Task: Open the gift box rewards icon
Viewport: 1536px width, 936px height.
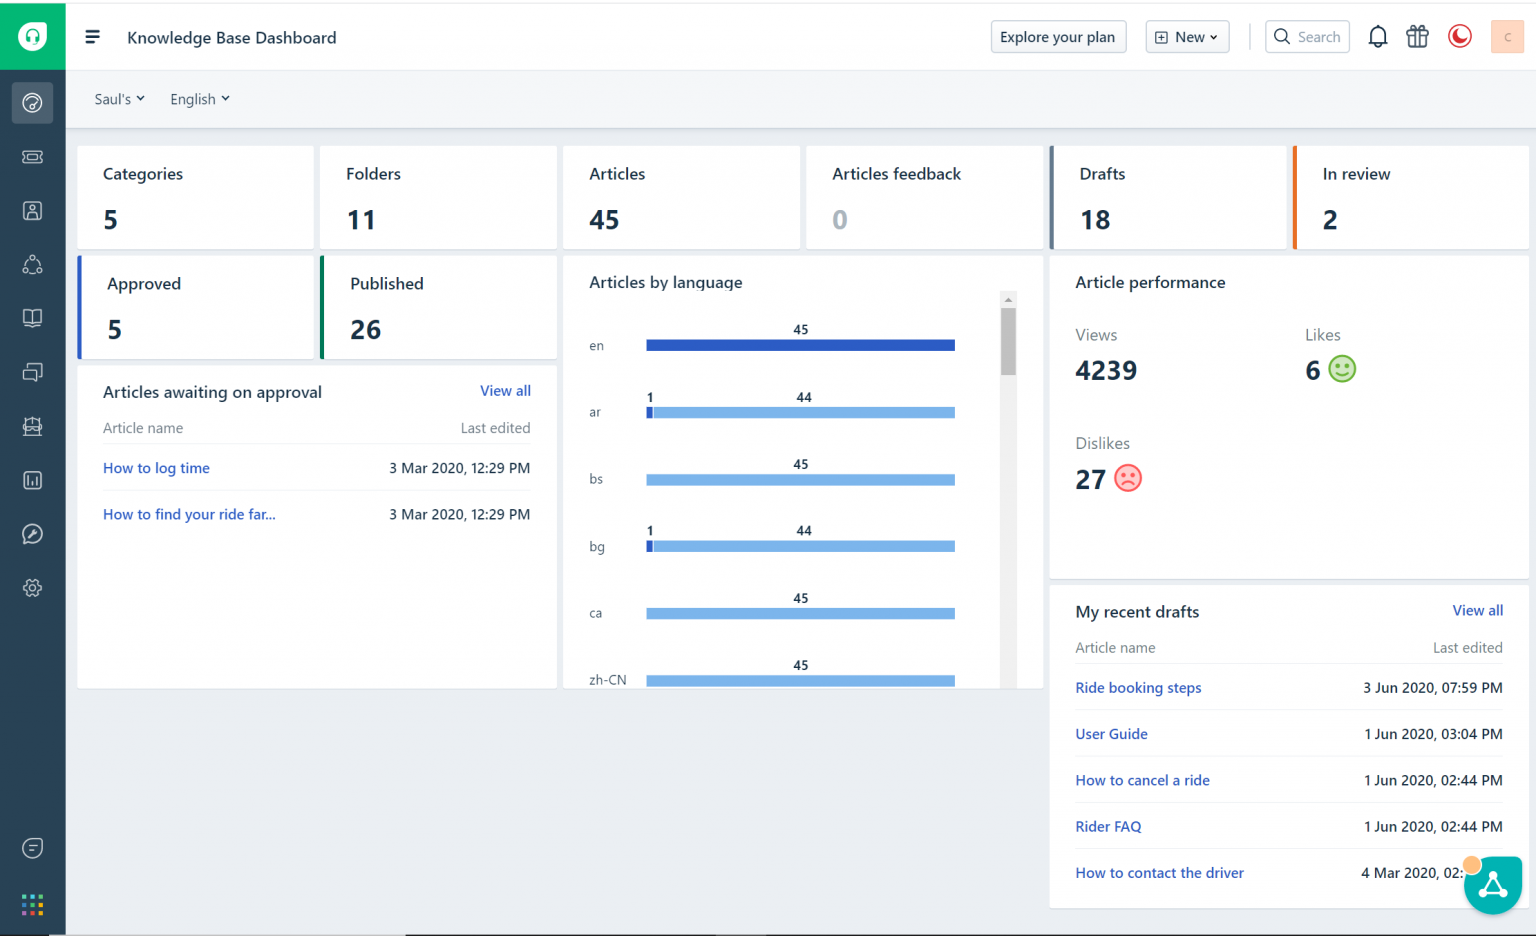Action: point(1417,36)
